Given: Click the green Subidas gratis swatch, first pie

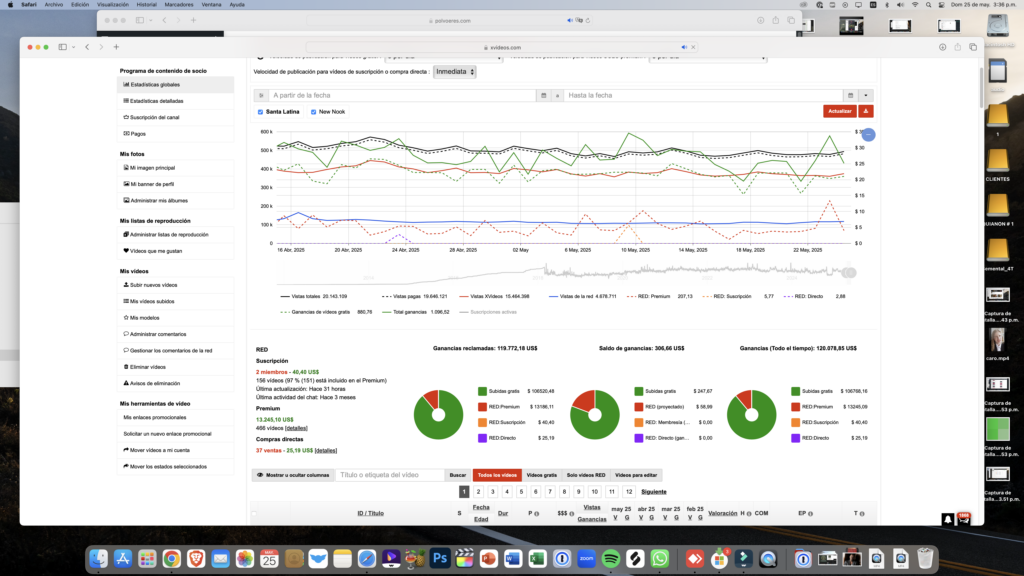Looking at the screenshot, I should tap(482, 391).
